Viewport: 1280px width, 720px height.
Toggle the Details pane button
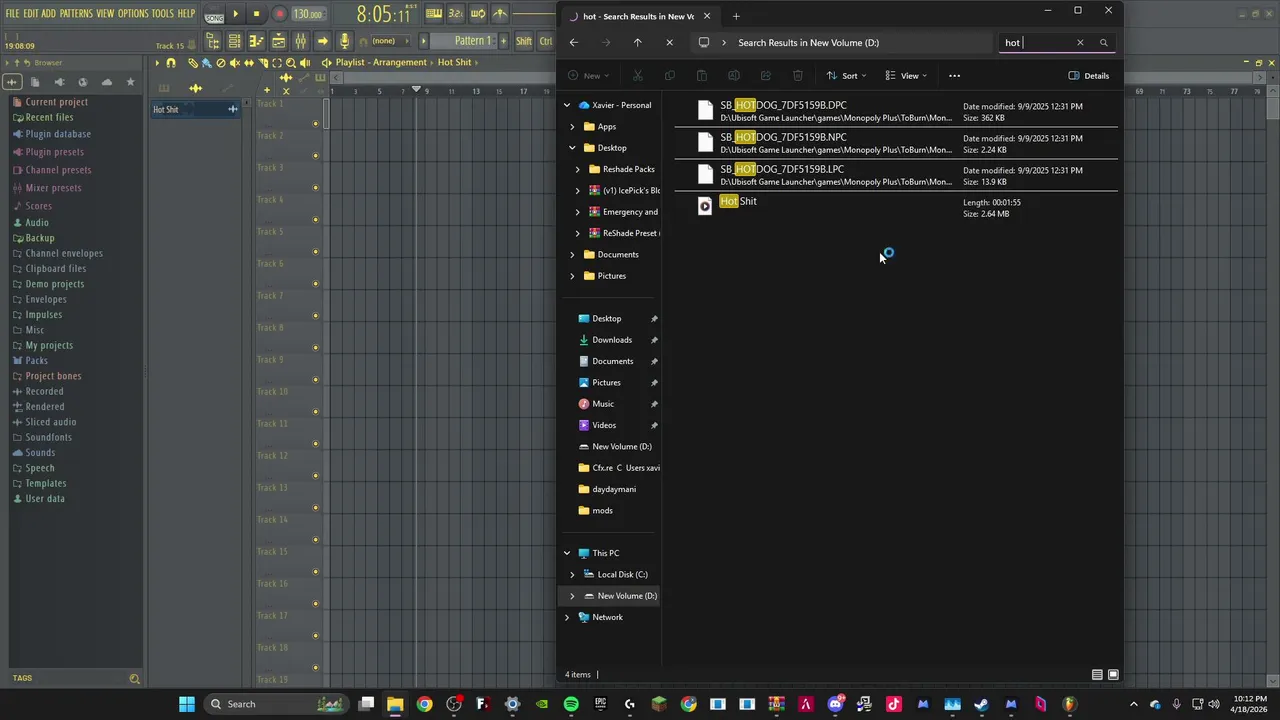click(x=1089, y=76)
